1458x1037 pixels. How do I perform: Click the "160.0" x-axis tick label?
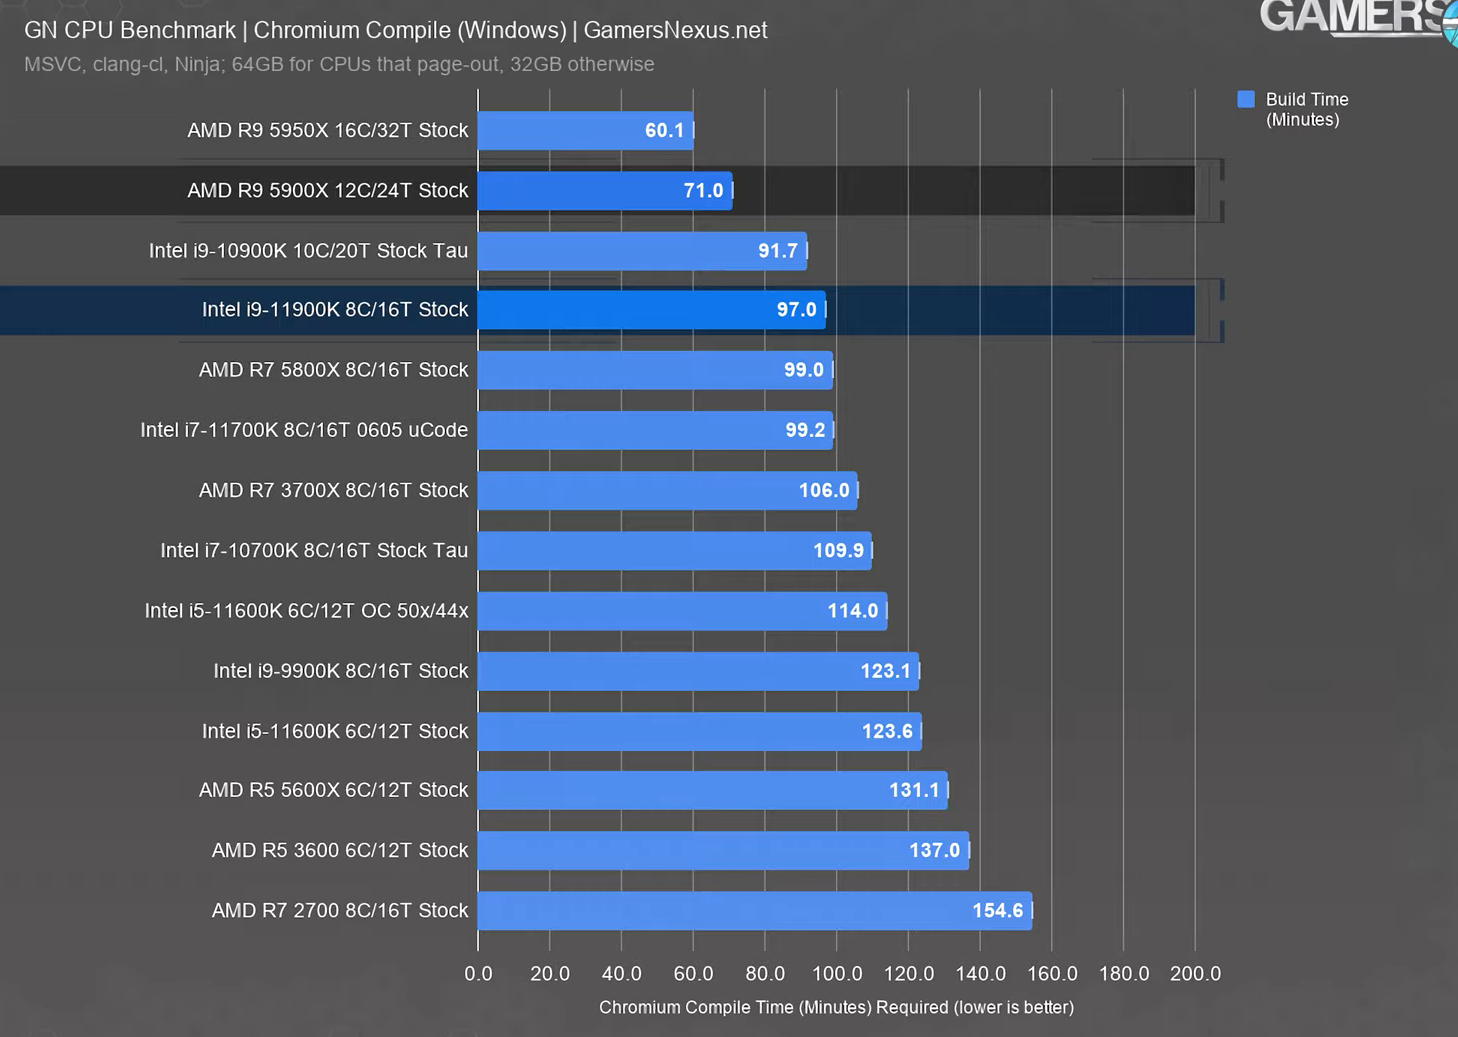[x=1052, y=973]
